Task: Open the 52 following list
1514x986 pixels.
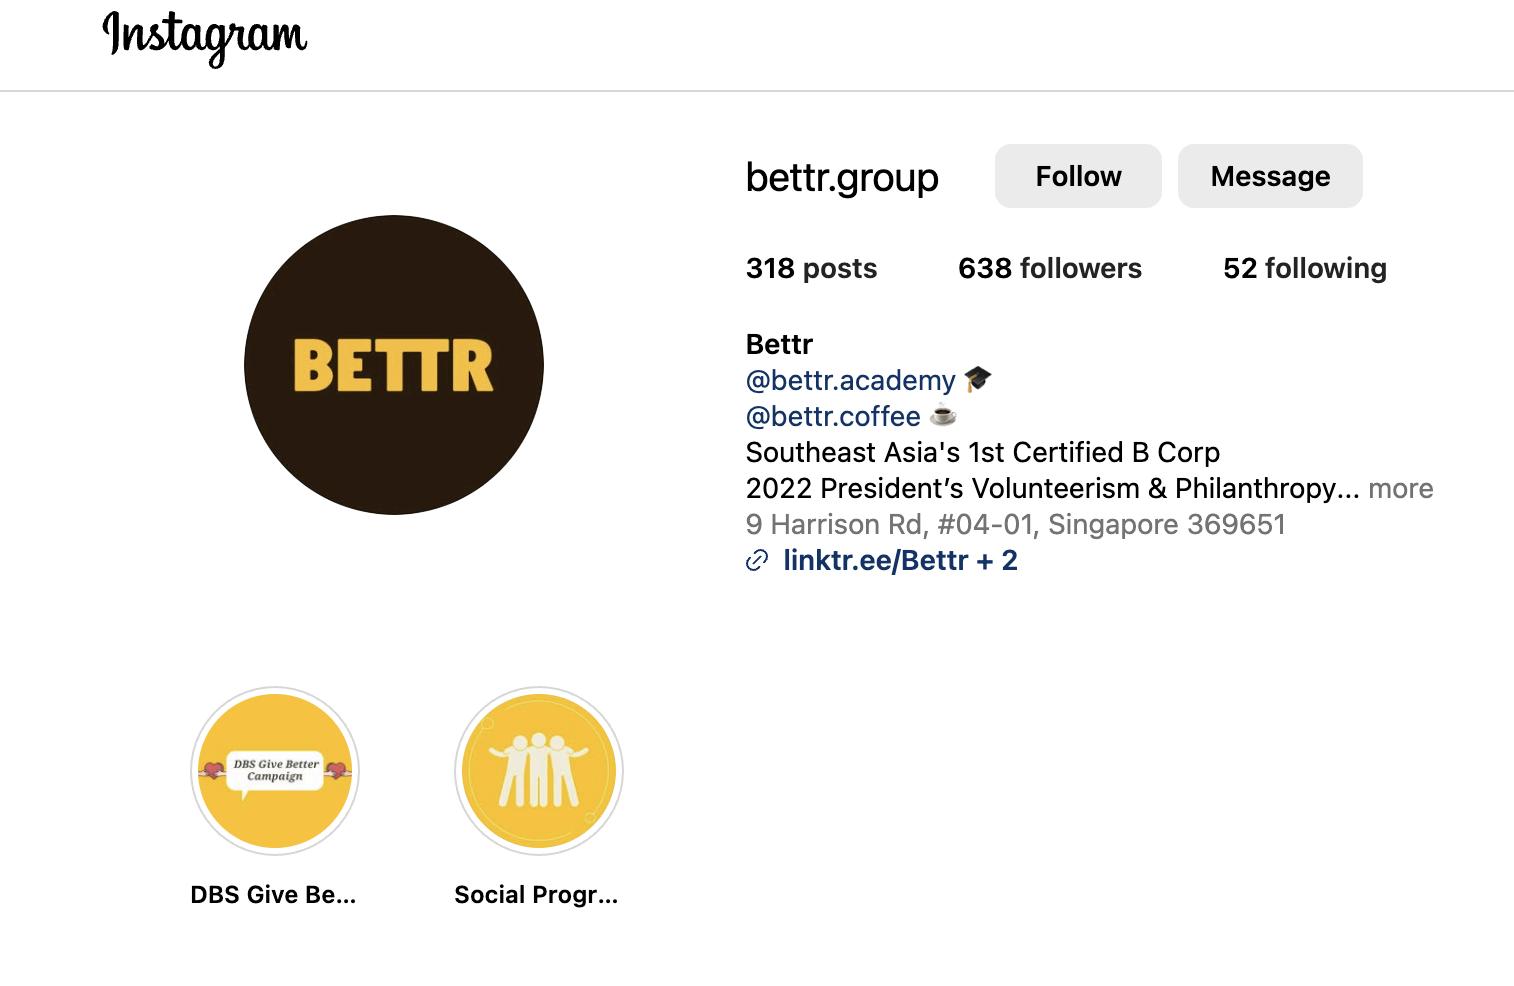Action: click(x=1304, y=268)
